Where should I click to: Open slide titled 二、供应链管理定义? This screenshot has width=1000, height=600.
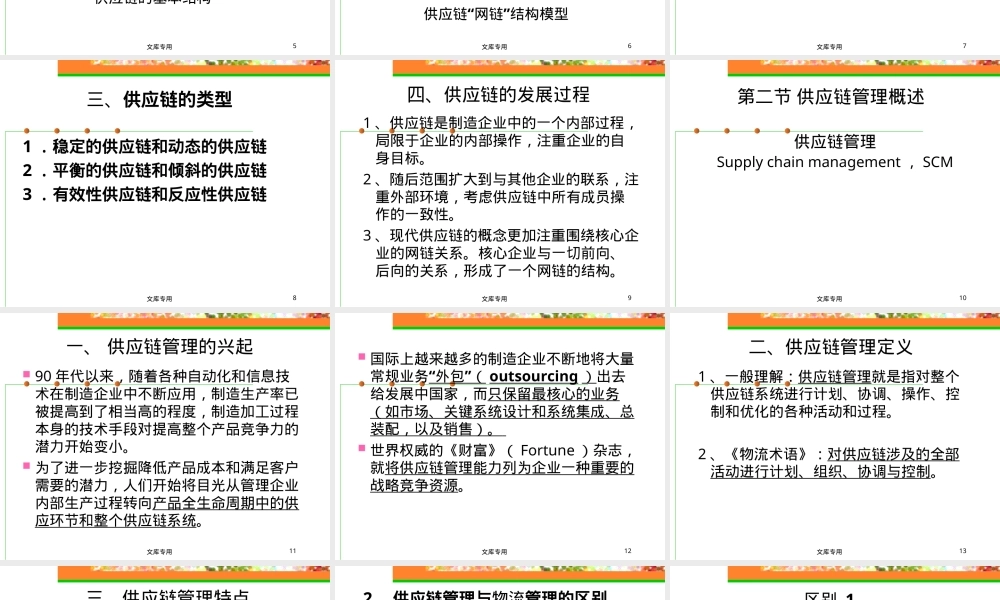835,436
